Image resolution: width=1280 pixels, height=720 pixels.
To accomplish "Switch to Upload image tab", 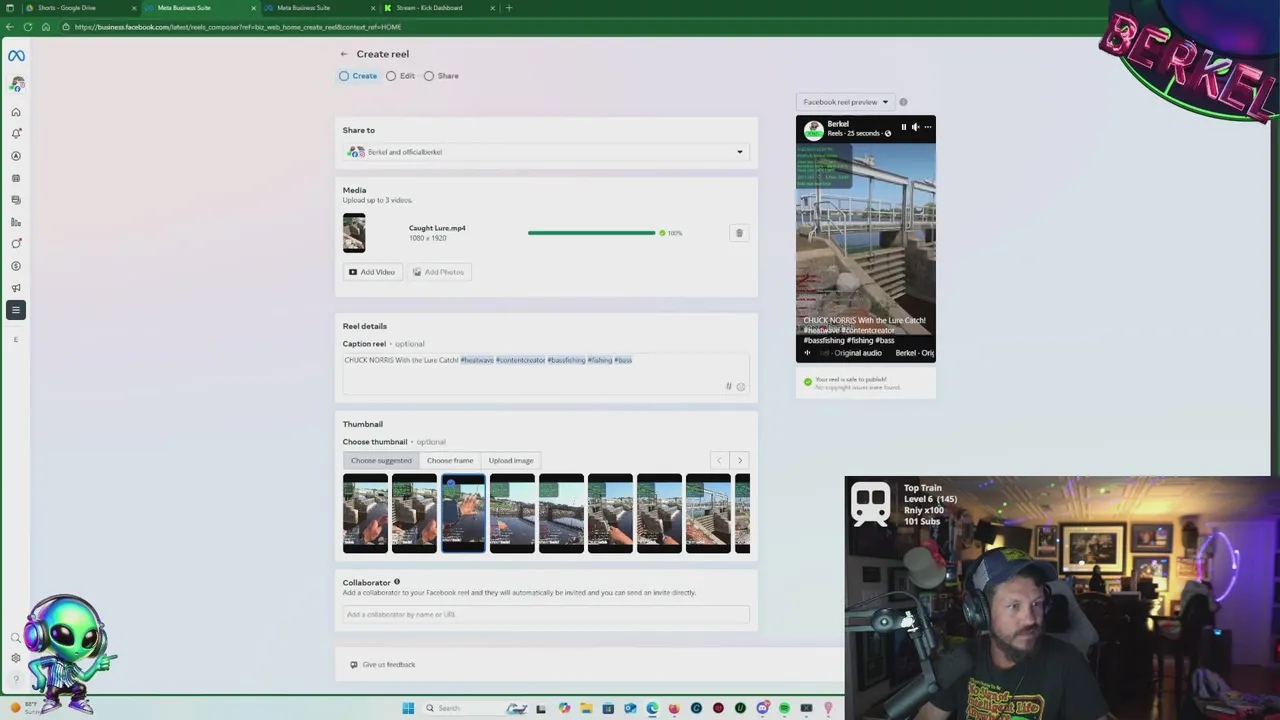I will coord(511,460).
